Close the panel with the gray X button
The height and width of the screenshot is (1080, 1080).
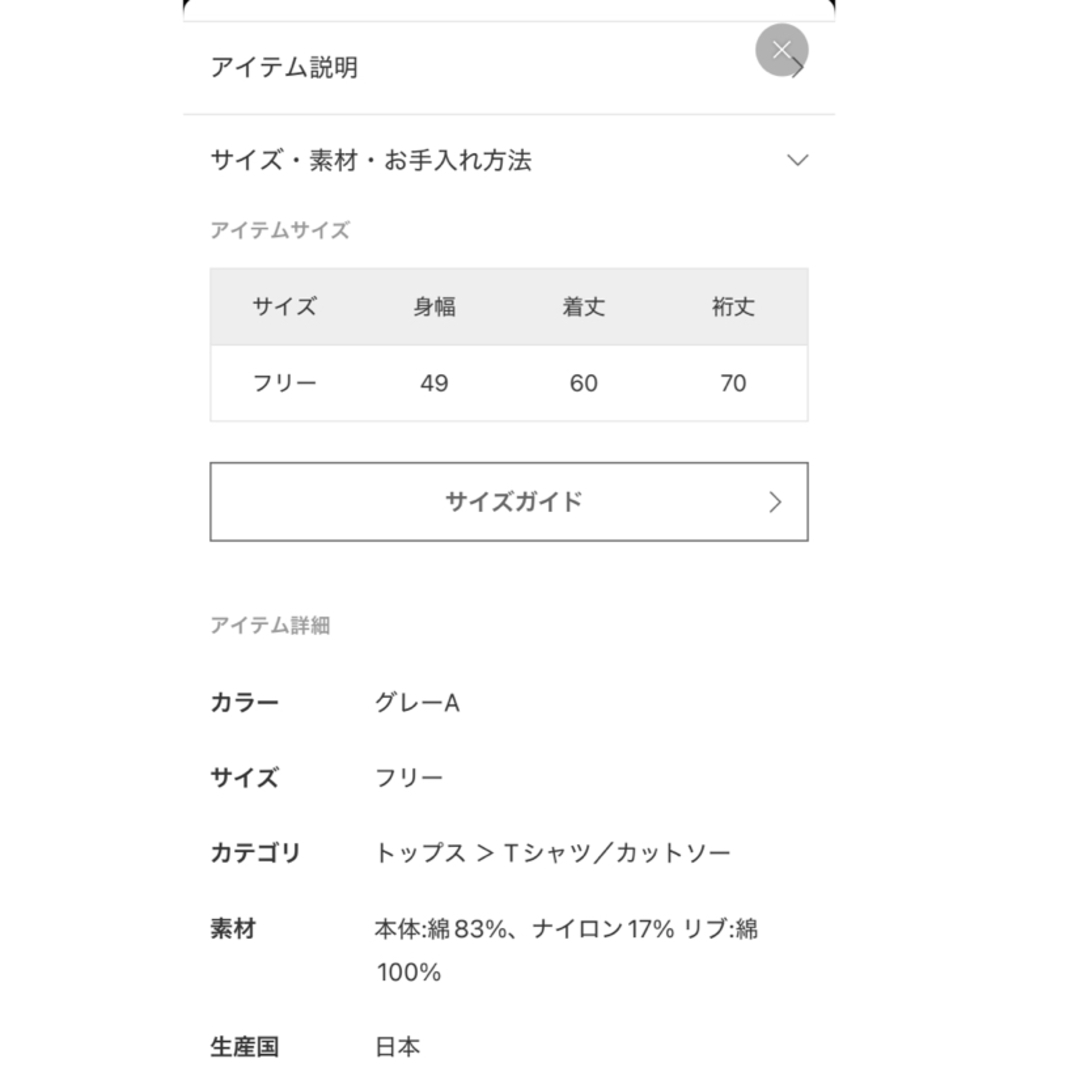click(781, 50)
